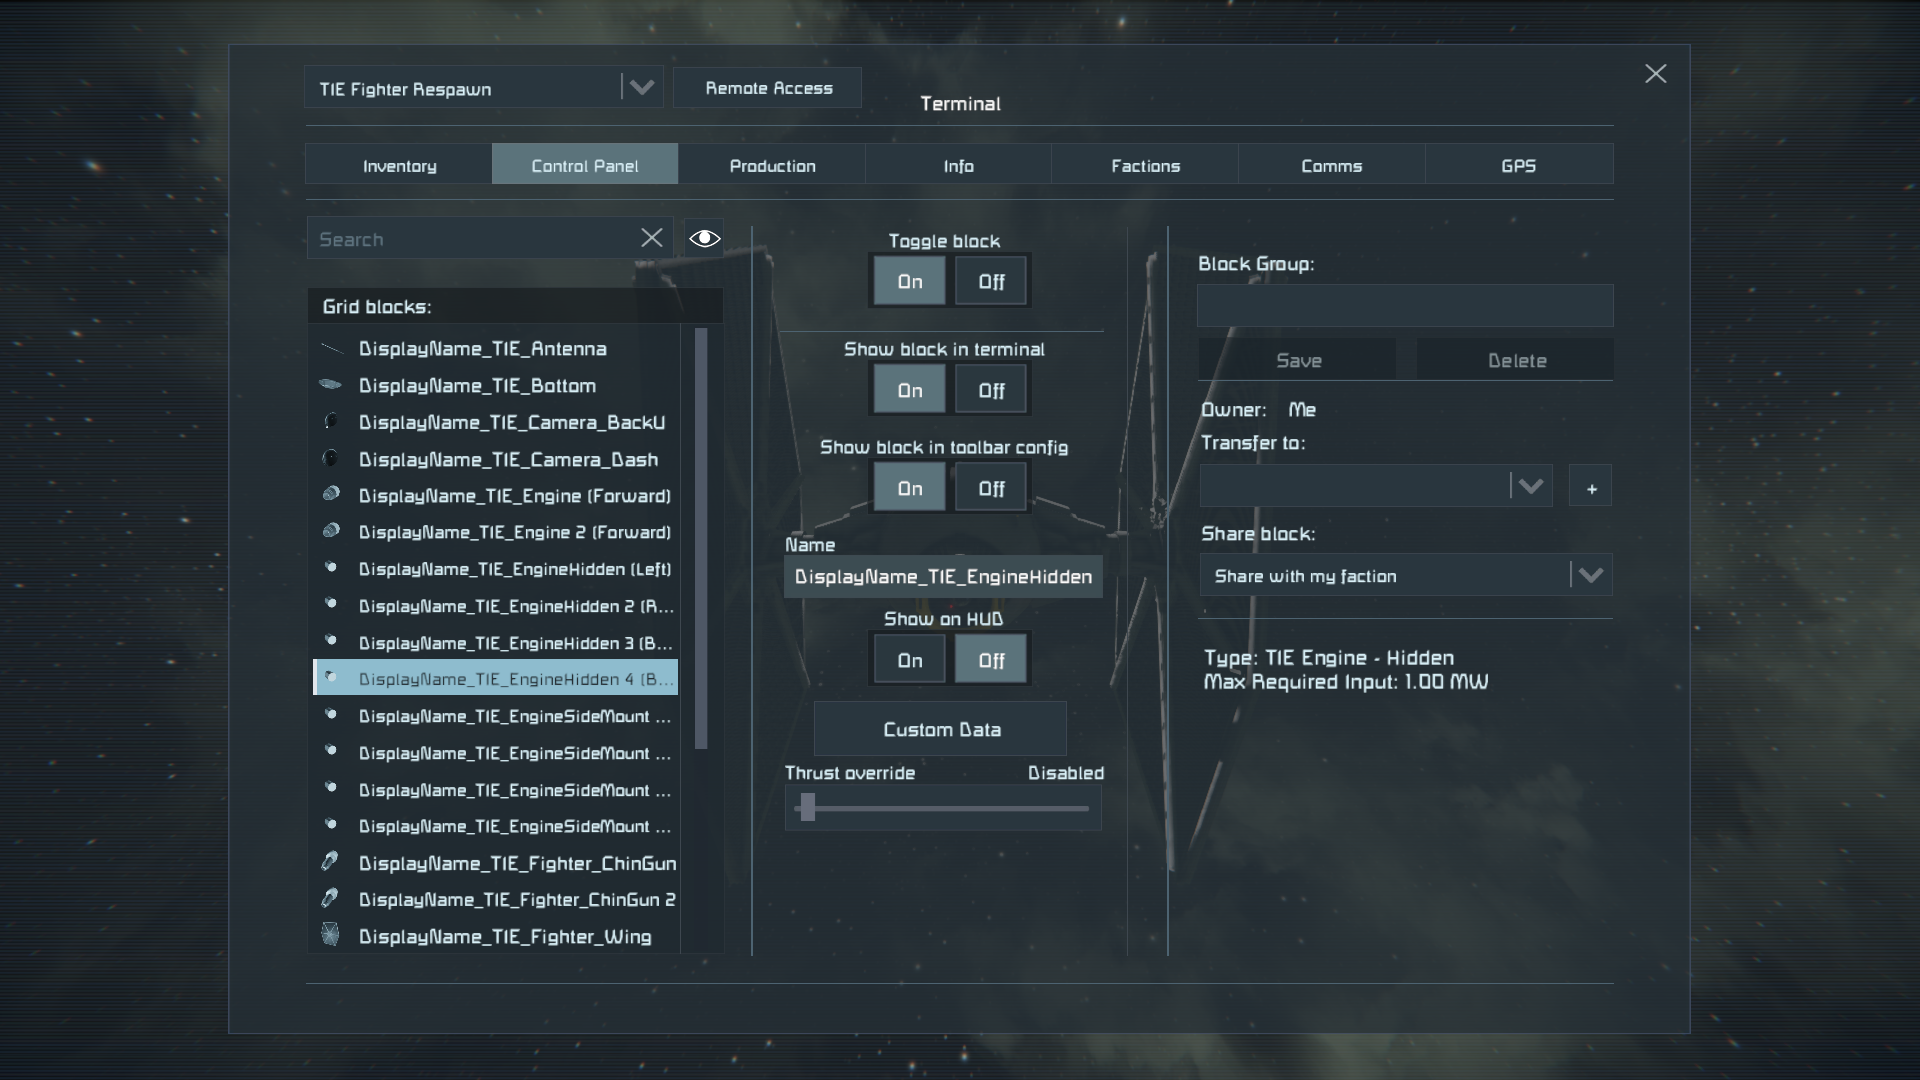Switch to the Inventory tab
The width and height of the screenshot is (1920, 1080).
399,165
